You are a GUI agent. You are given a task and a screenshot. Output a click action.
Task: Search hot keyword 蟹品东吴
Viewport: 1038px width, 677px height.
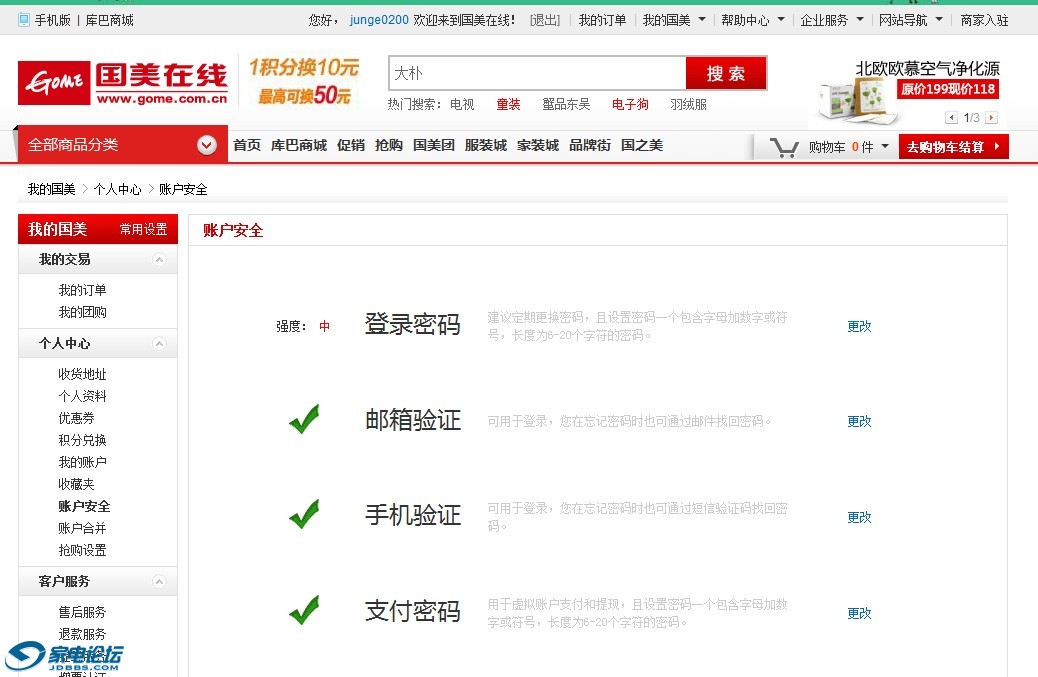click(x=566, y=105)
